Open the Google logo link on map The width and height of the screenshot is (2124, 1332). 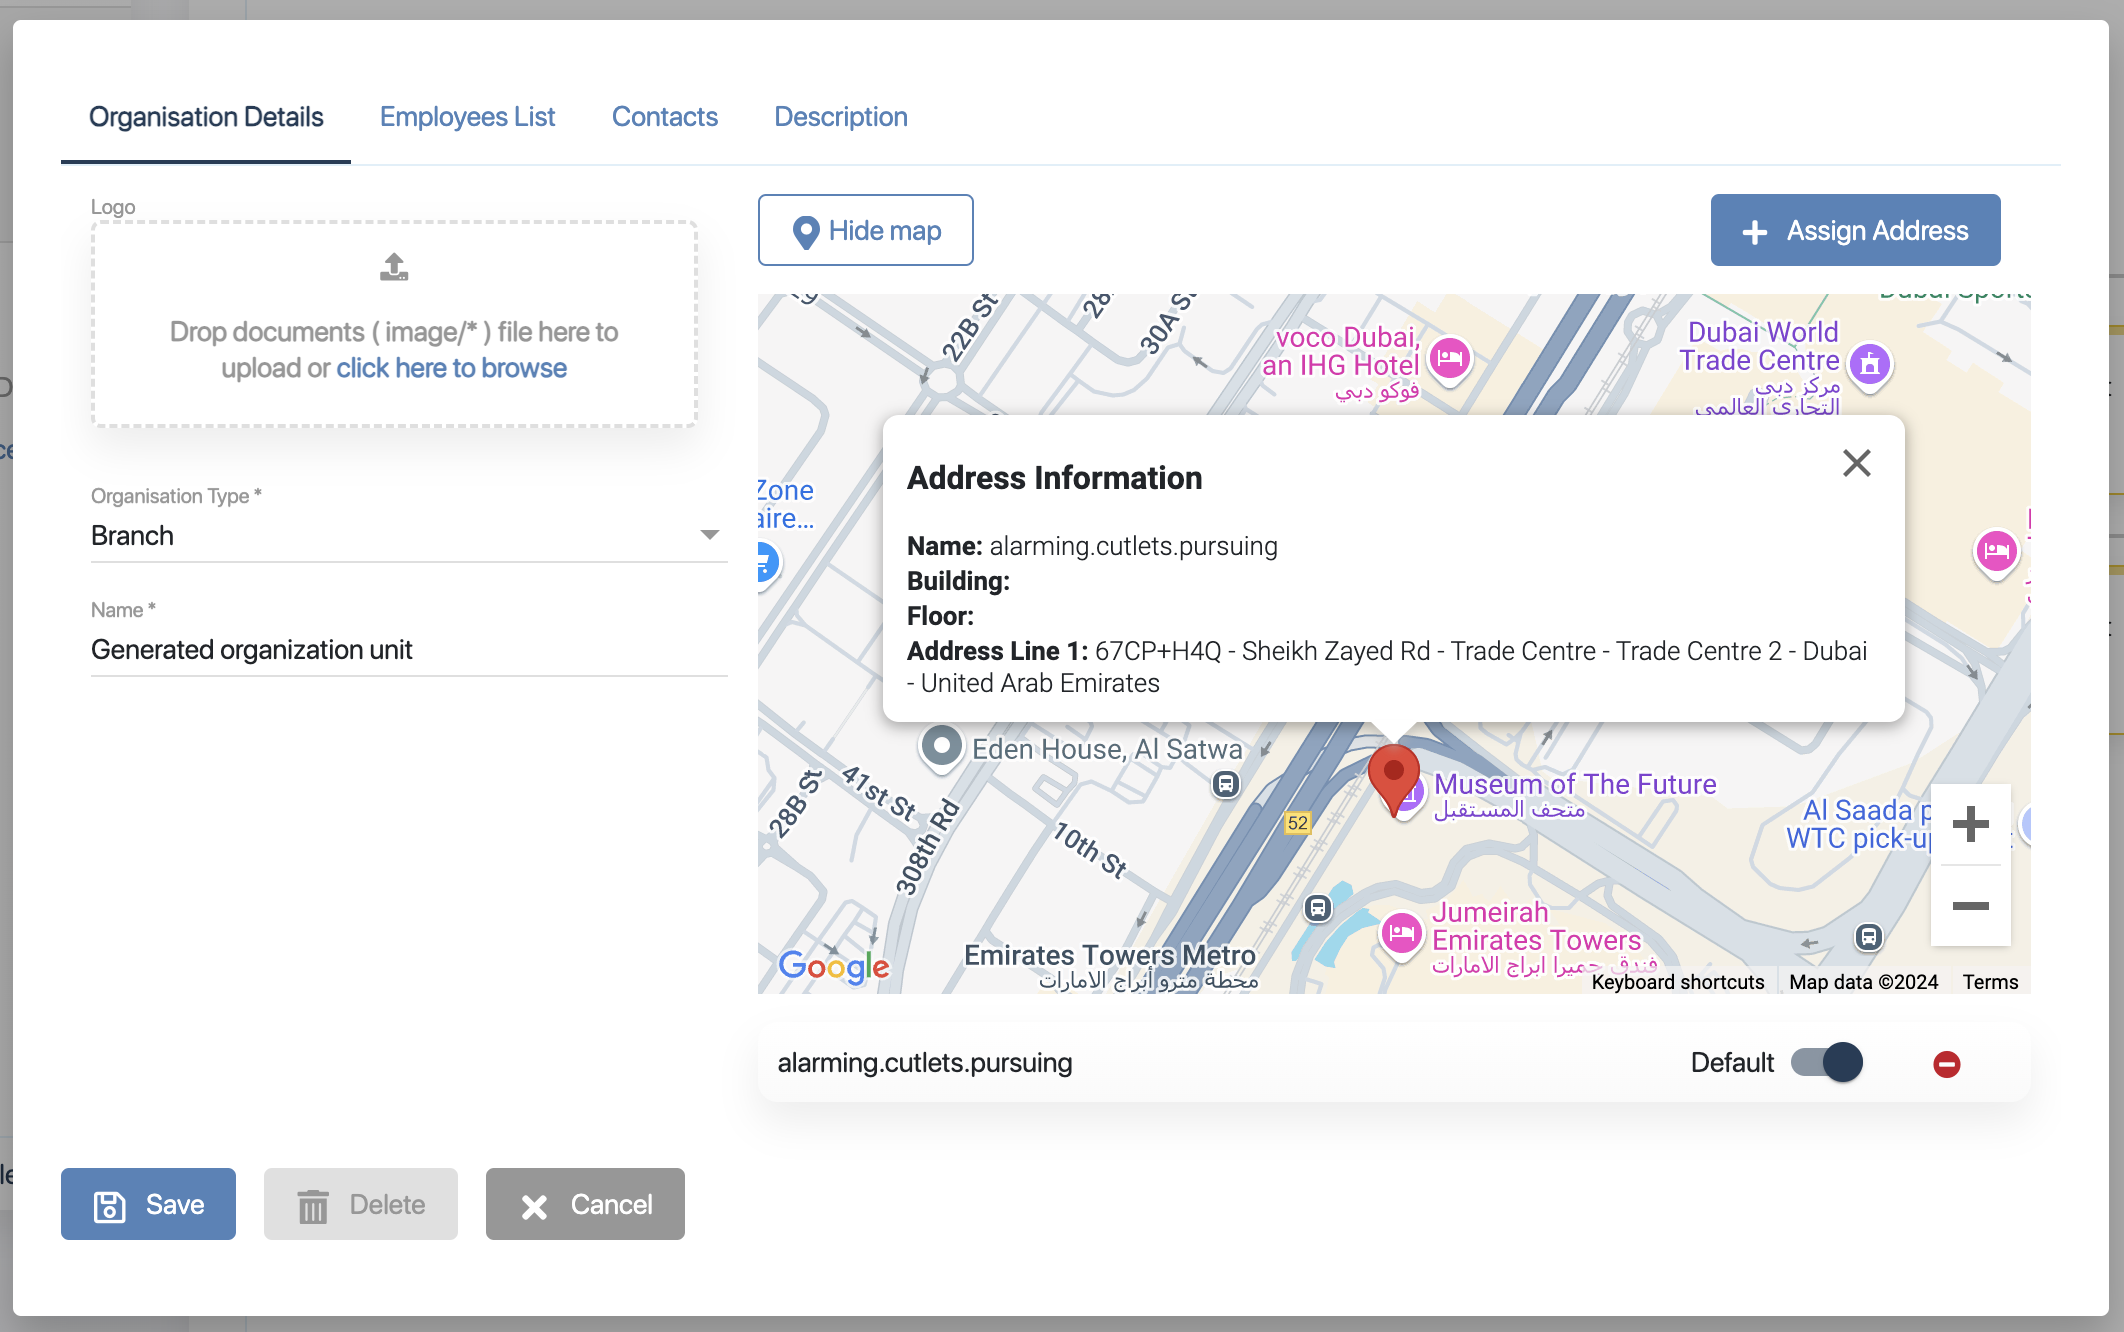click(834, 966)
